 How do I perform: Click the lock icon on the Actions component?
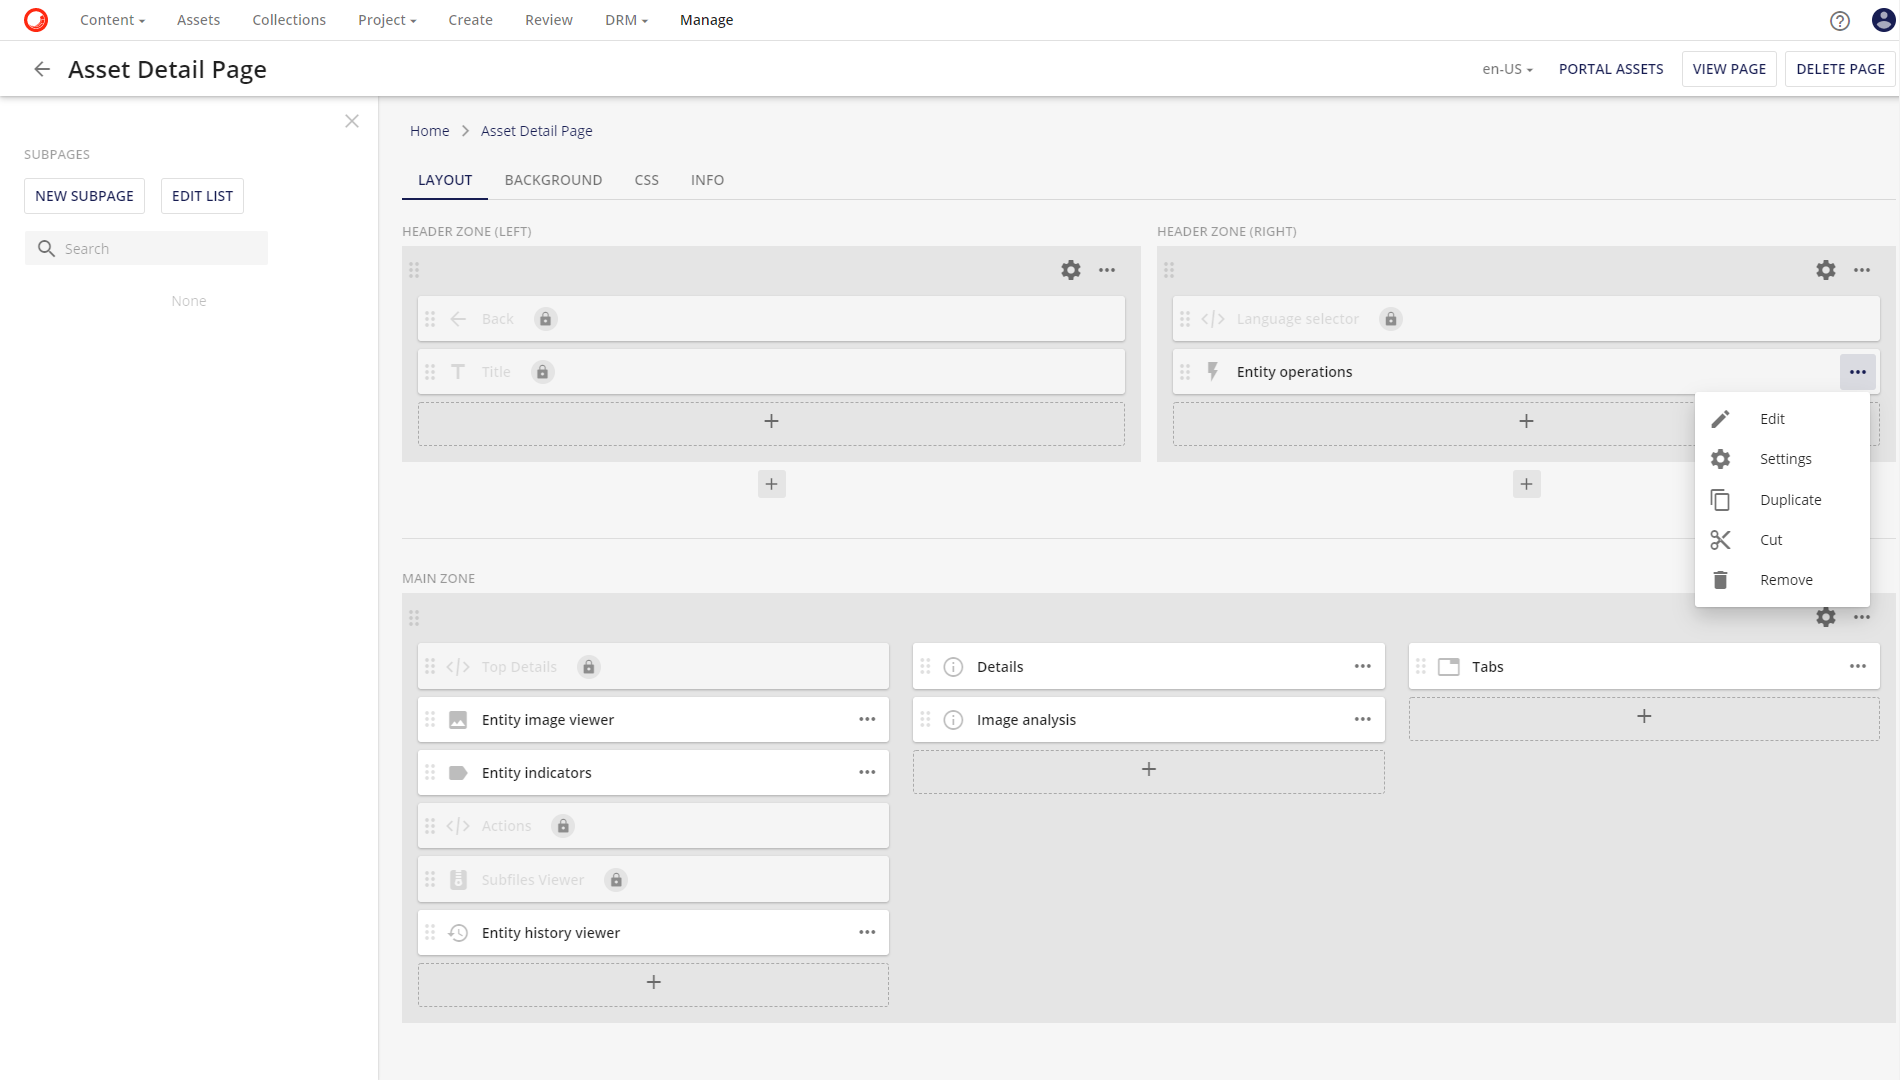(x=562, y=825)
